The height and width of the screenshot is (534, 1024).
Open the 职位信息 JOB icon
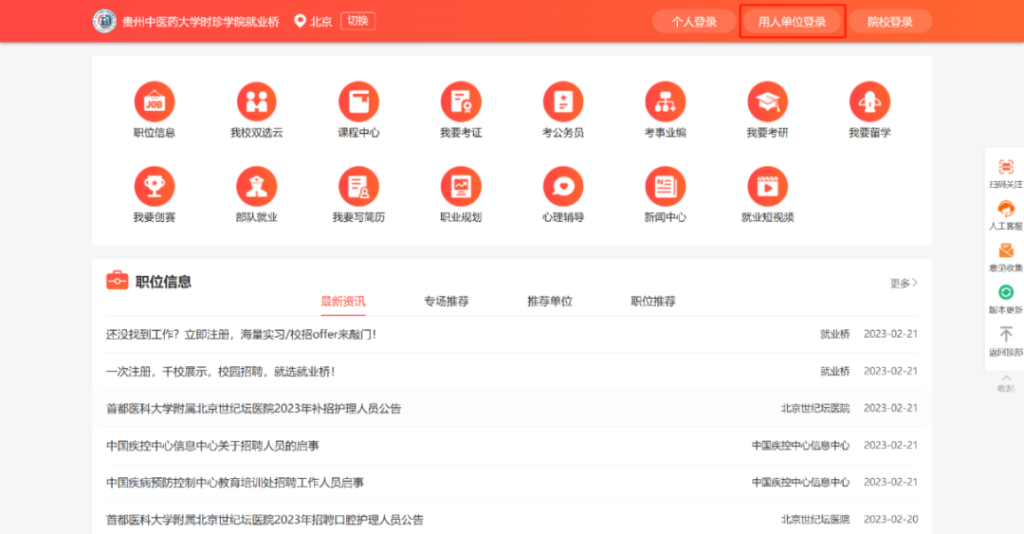point(154,102)
